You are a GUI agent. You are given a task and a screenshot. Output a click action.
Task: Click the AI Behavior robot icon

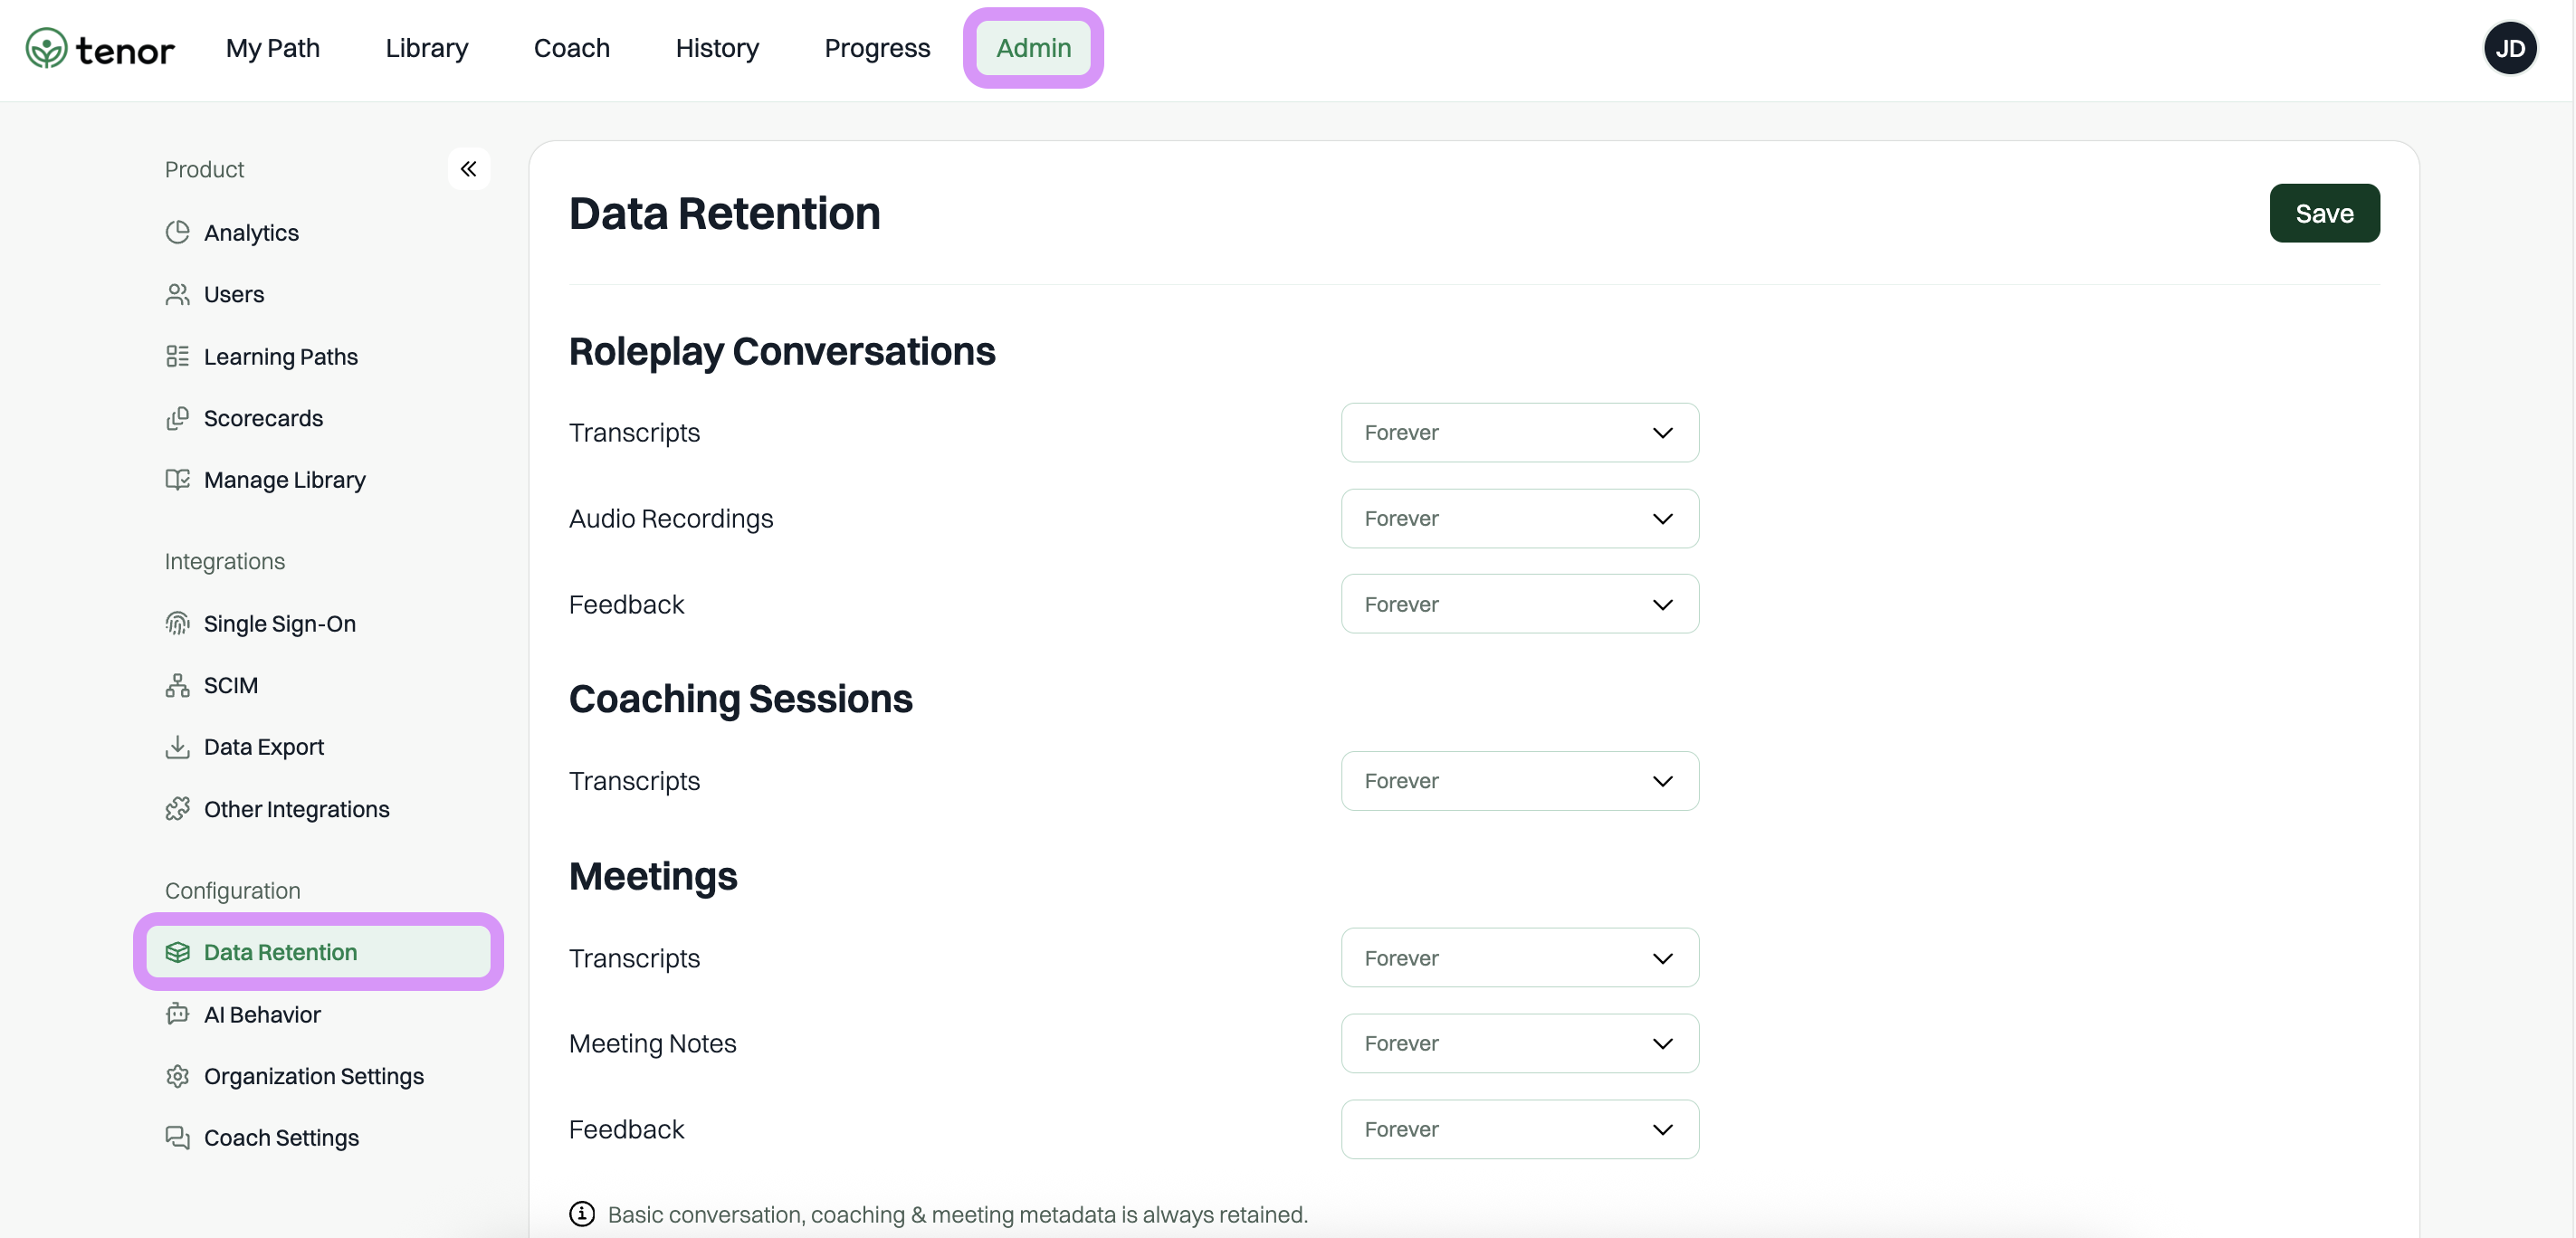pos(177,1014)
